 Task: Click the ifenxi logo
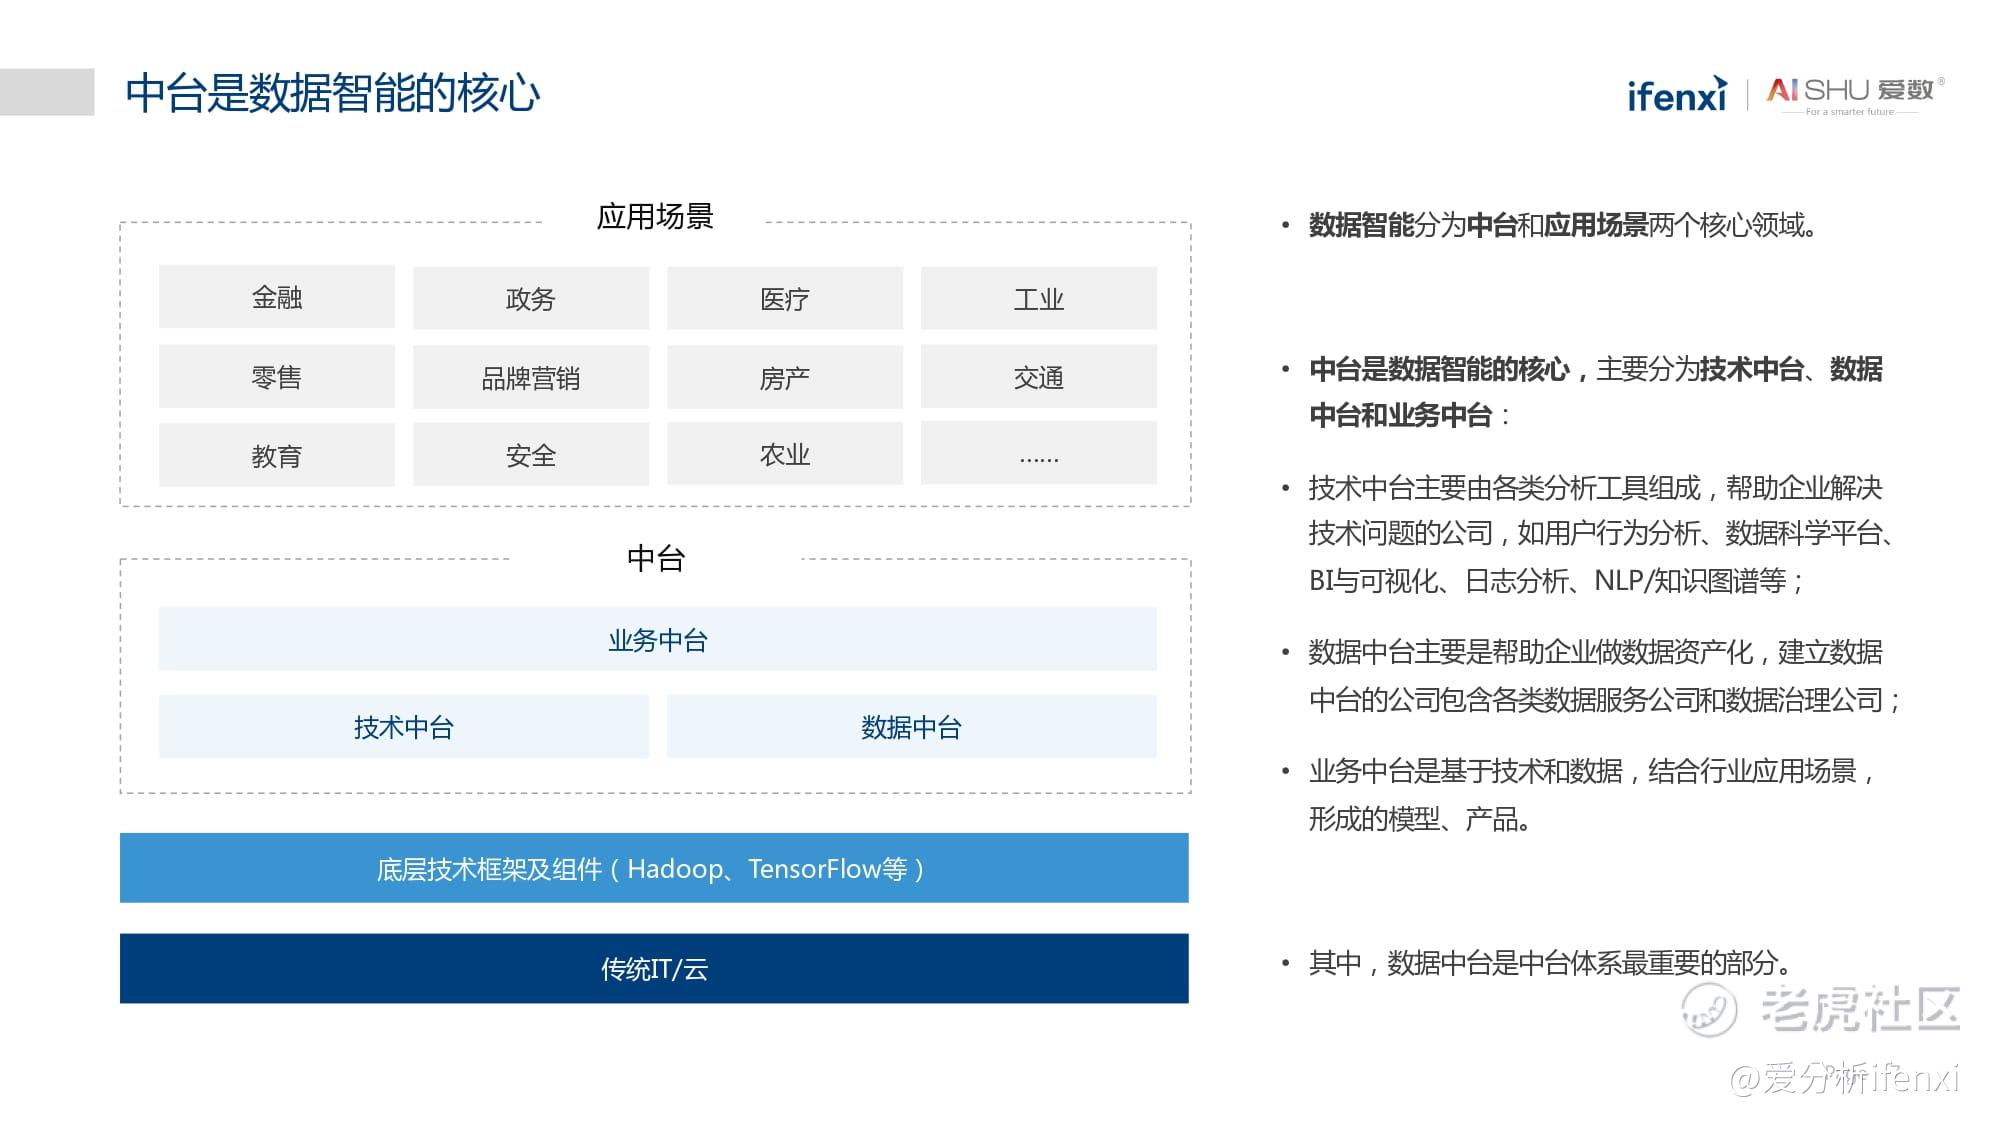[1677, 94]
